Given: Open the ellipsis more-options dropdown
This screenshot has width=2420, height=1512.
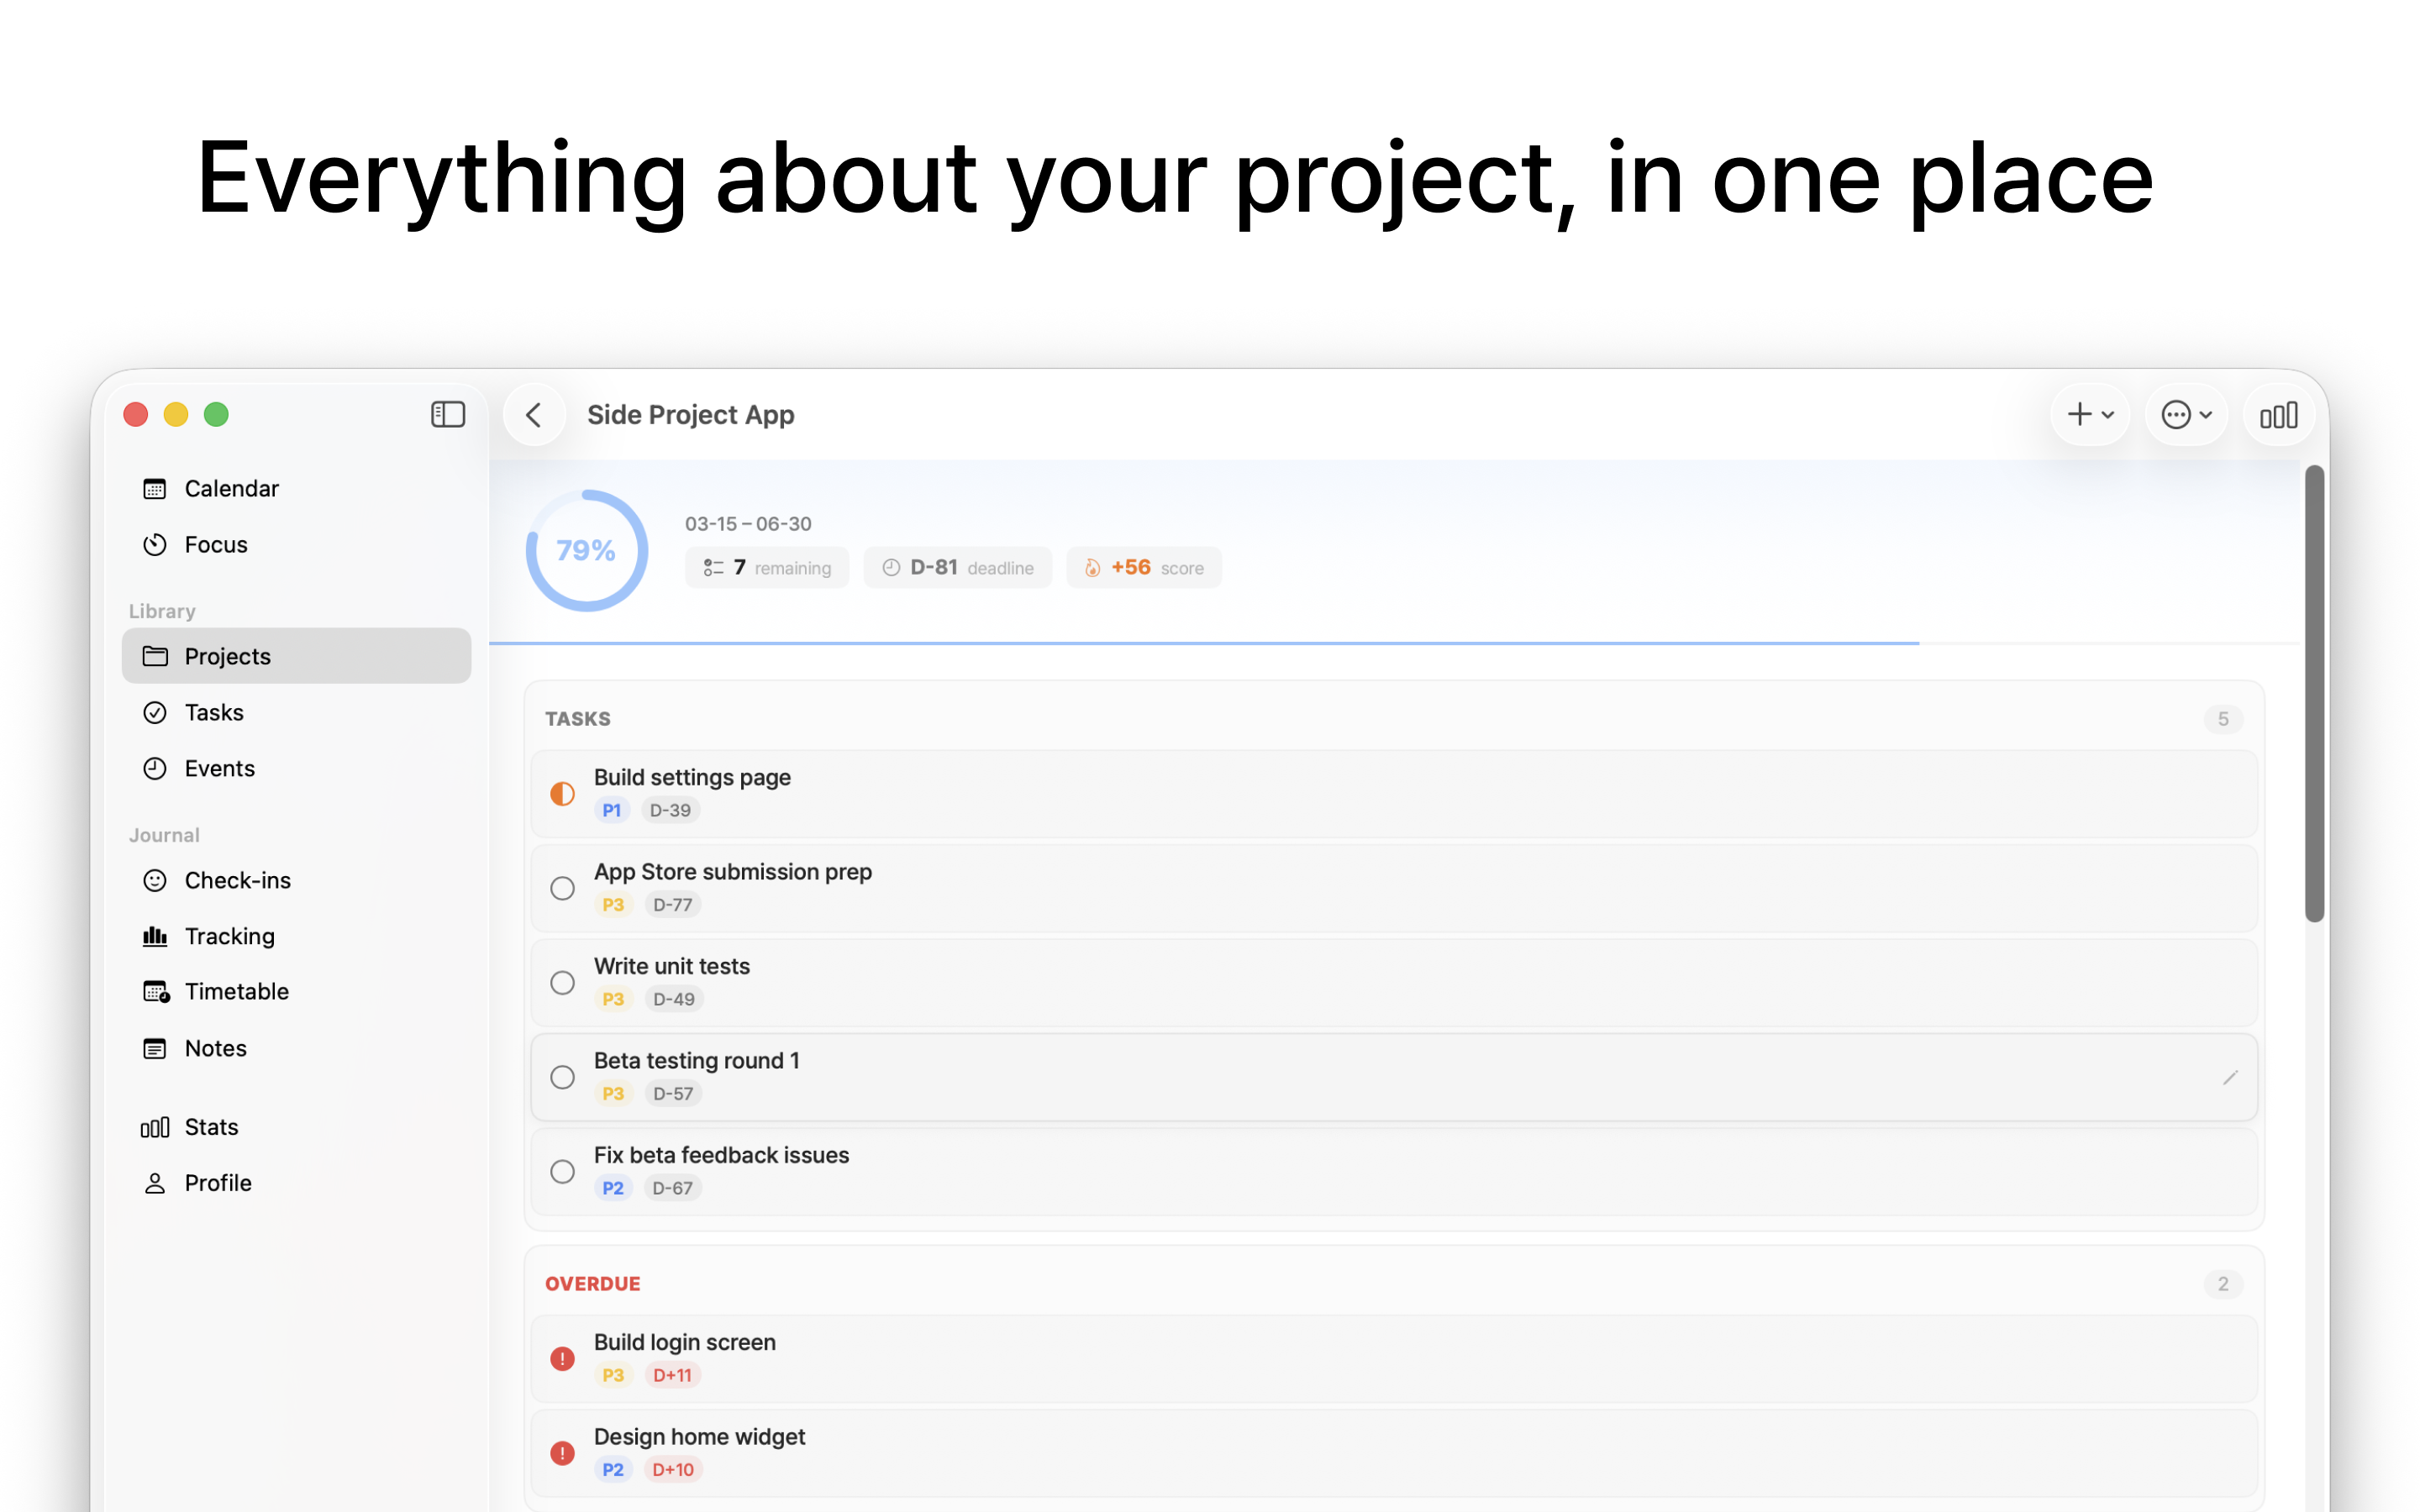Looking at the screenshot, I should coord(2186,414).
